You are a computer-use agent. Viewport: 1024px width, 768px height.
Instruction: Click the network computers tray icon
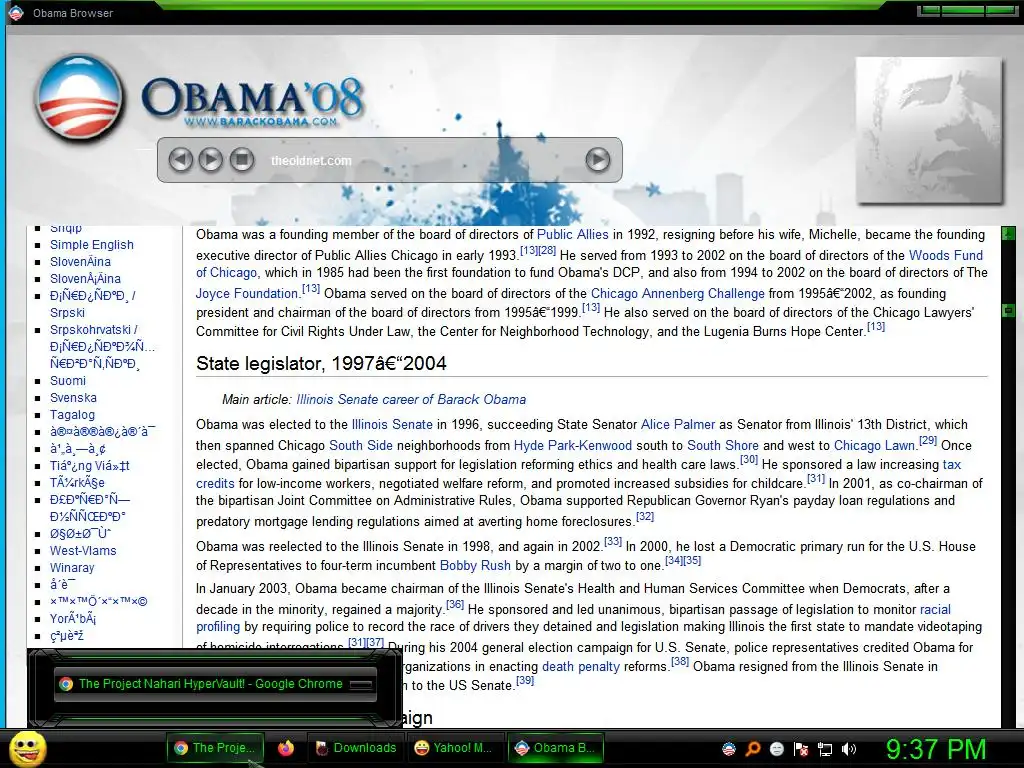[825, 749]
